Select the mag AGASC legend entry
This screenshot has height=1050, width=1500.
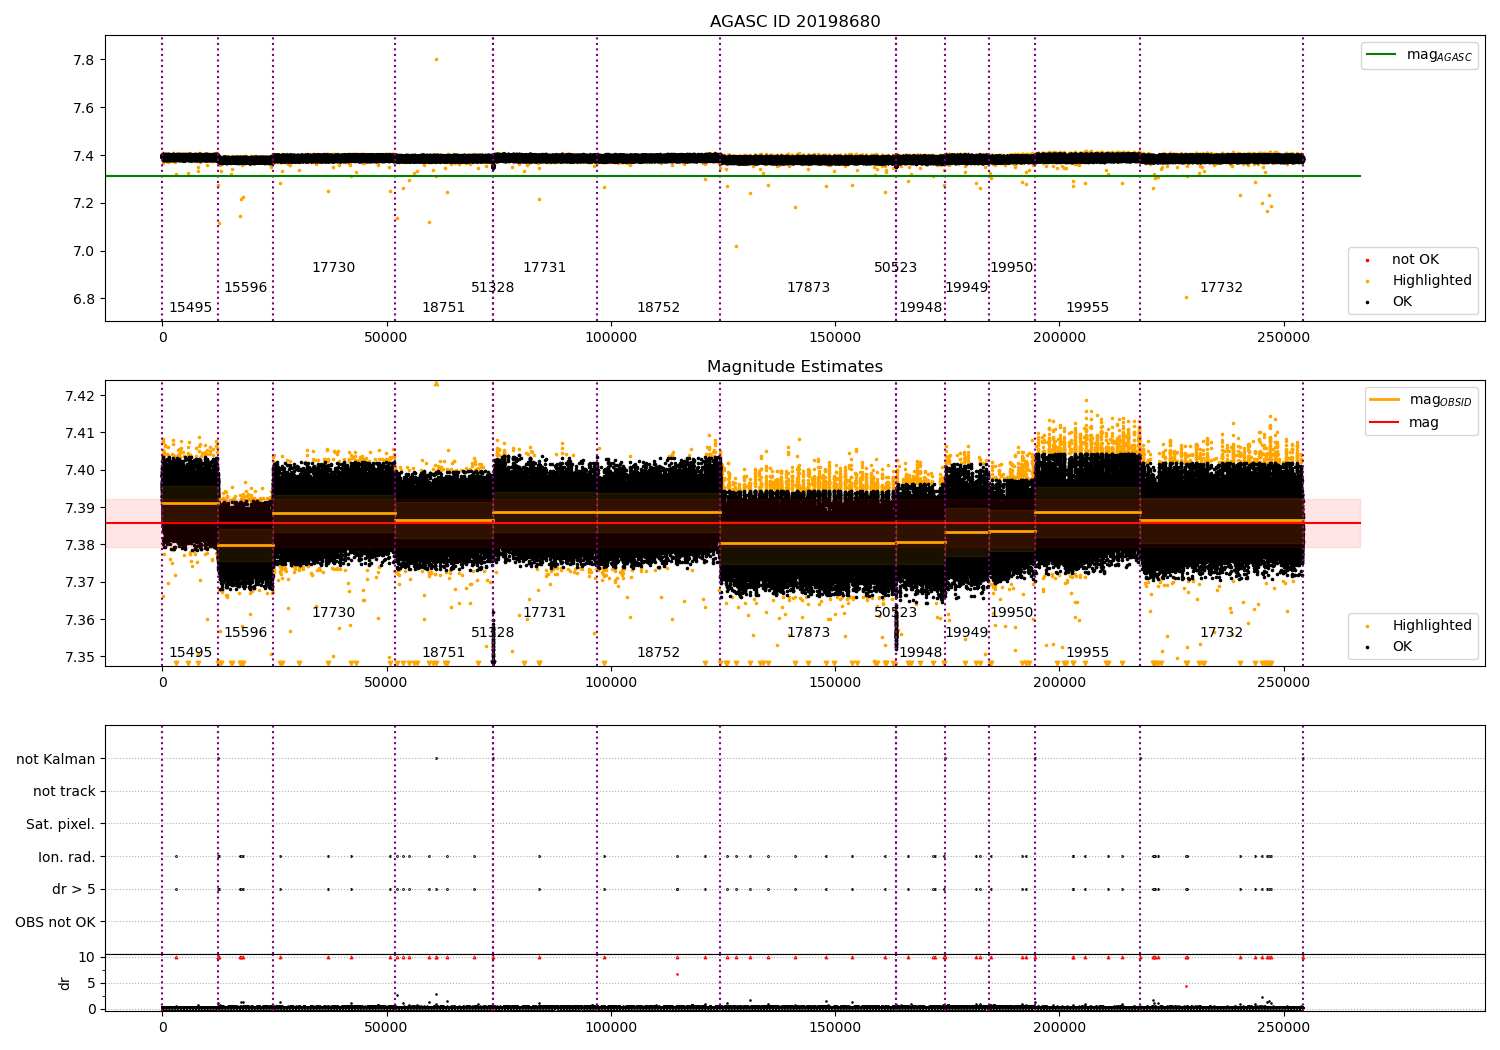[1419, 56]
